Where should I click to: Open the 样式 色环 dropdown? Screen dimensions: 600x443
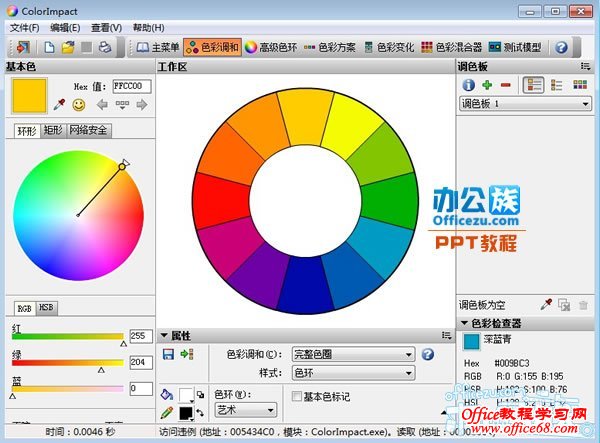pos(353,373)
